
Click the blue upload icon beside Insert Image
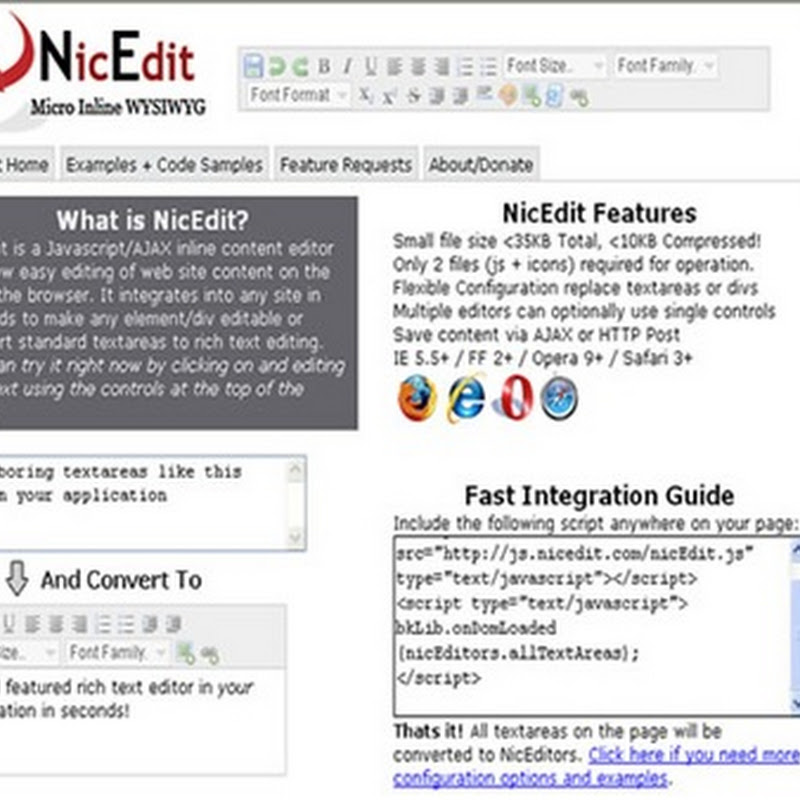tap(555, 95)
